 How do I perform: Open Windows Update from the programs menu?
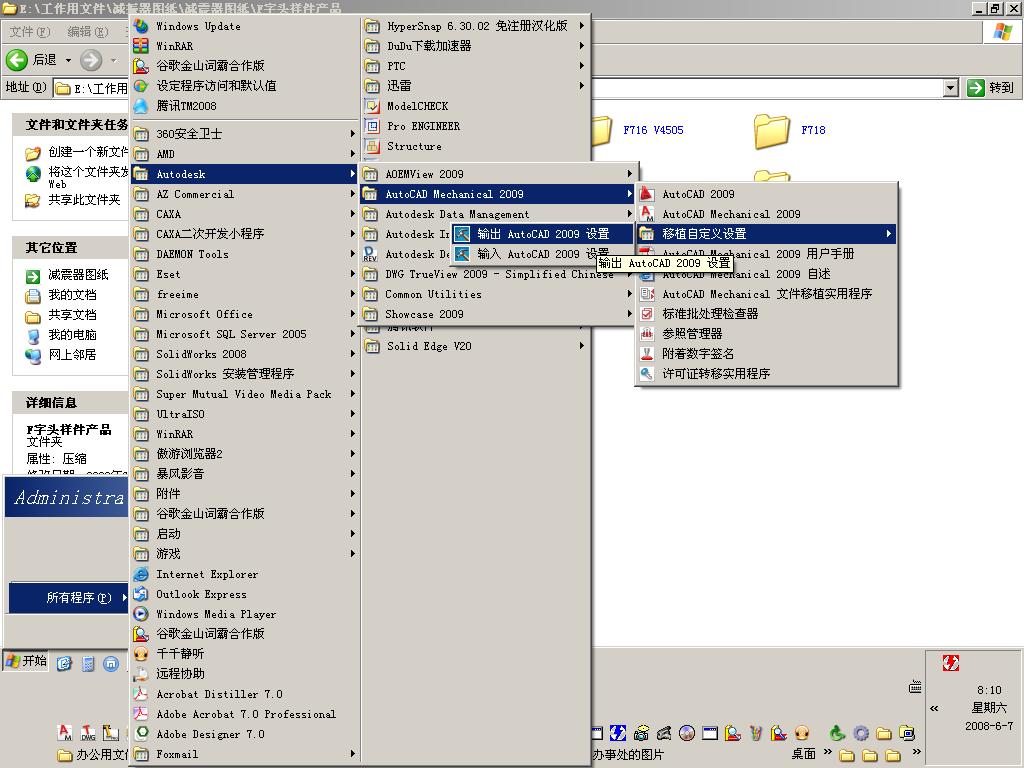click(x=244, y=26)
